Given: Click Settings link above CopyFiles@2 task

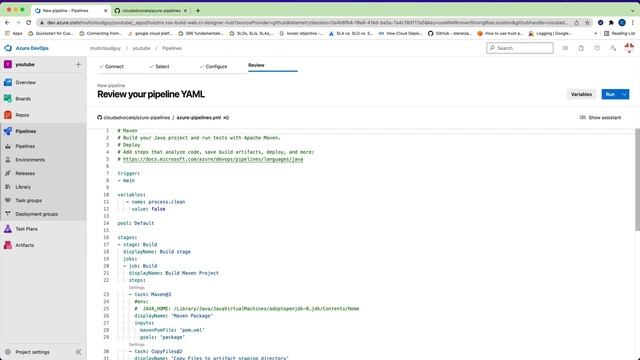Looking at the screenshot, I should (137, 344).
